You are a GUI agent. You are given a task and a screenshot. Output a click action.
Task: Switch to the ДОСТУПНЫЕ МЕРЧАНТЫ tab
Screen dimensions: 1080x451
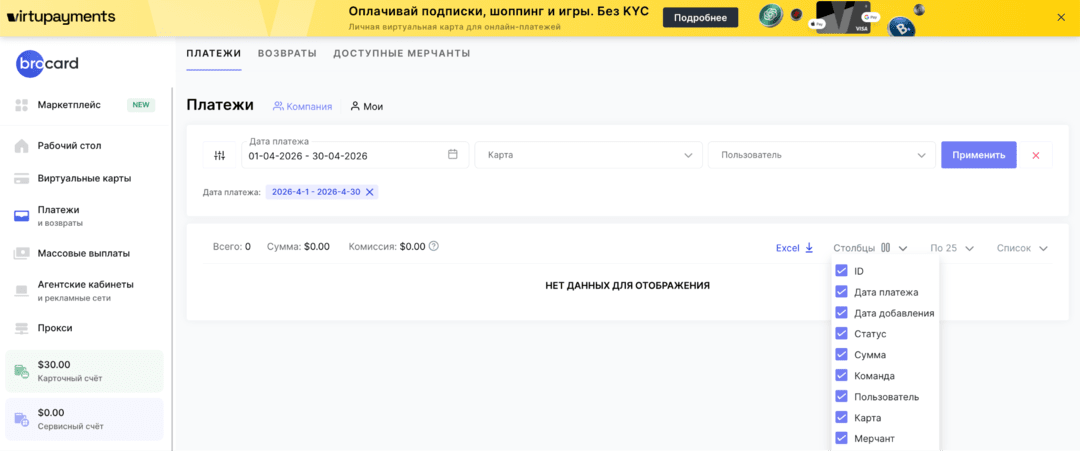click(402, 53)
